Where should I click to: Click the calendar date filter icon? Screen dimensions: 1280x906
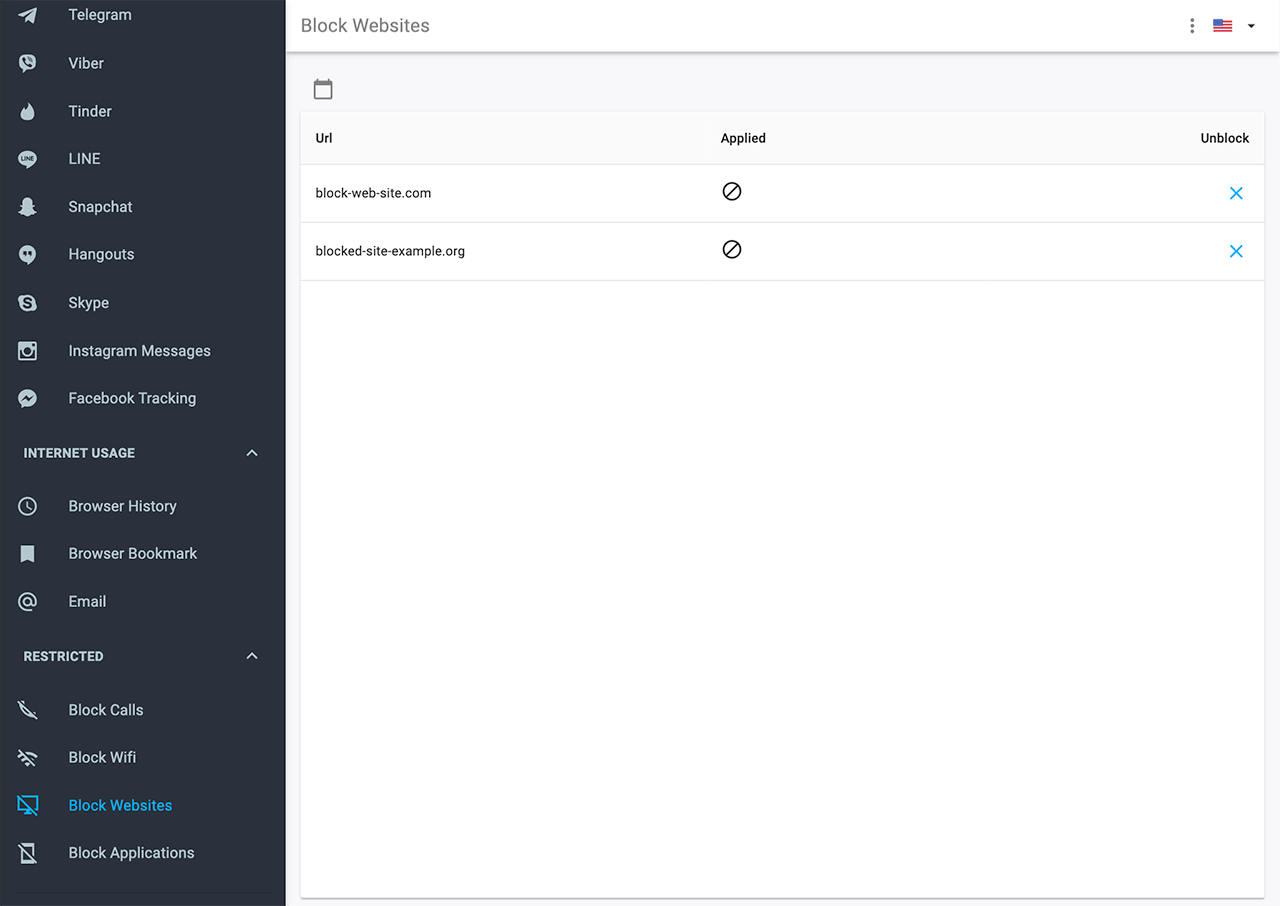coord(323,89)
